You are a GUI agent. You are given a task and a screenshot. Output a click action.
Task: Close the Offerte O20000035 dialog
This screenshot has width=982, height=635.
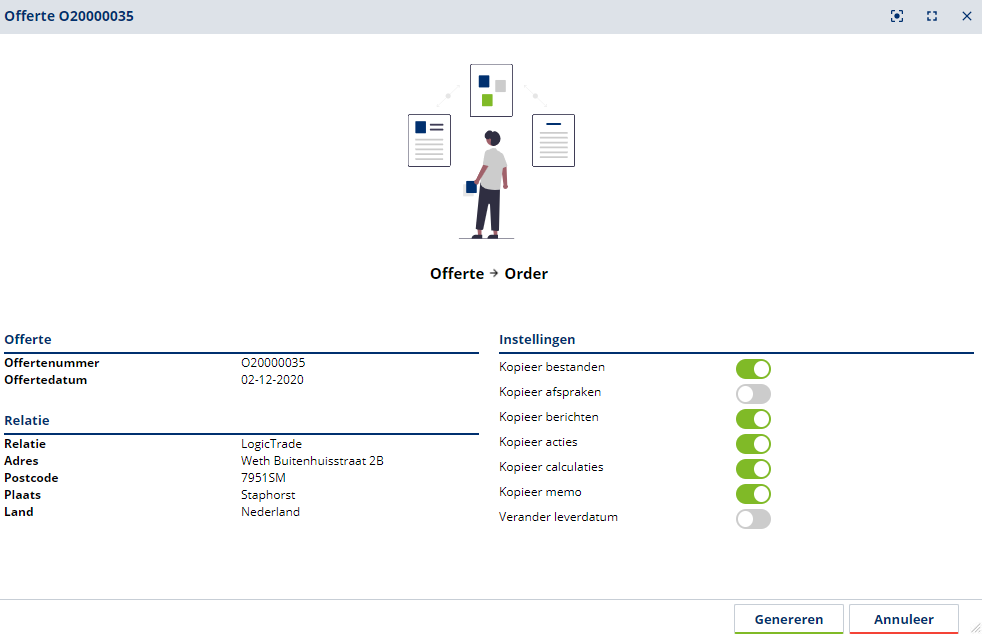click(967, 16)
